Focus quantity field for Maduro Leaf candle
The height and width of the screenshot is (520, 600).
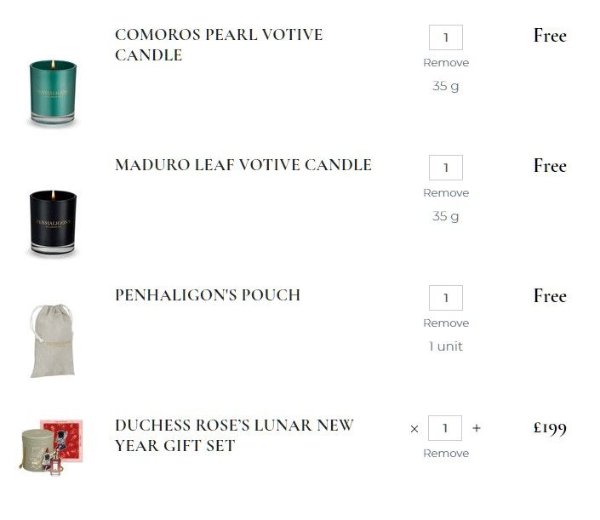pos(446,168)
